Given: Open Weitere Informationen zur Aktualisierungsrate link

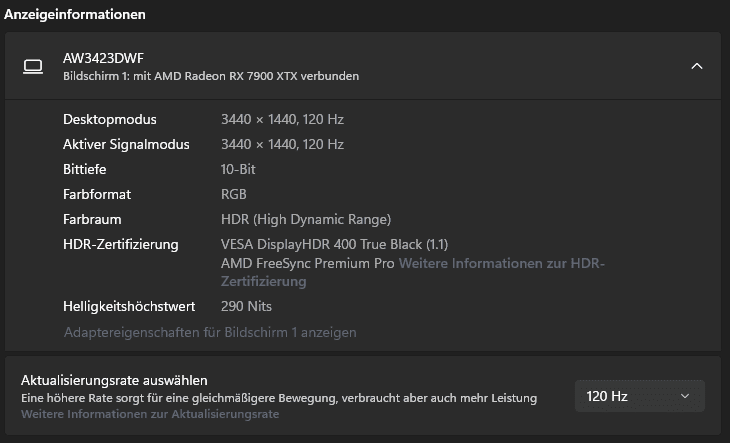Looking at the screenshot, I should (x=150, y=414).
